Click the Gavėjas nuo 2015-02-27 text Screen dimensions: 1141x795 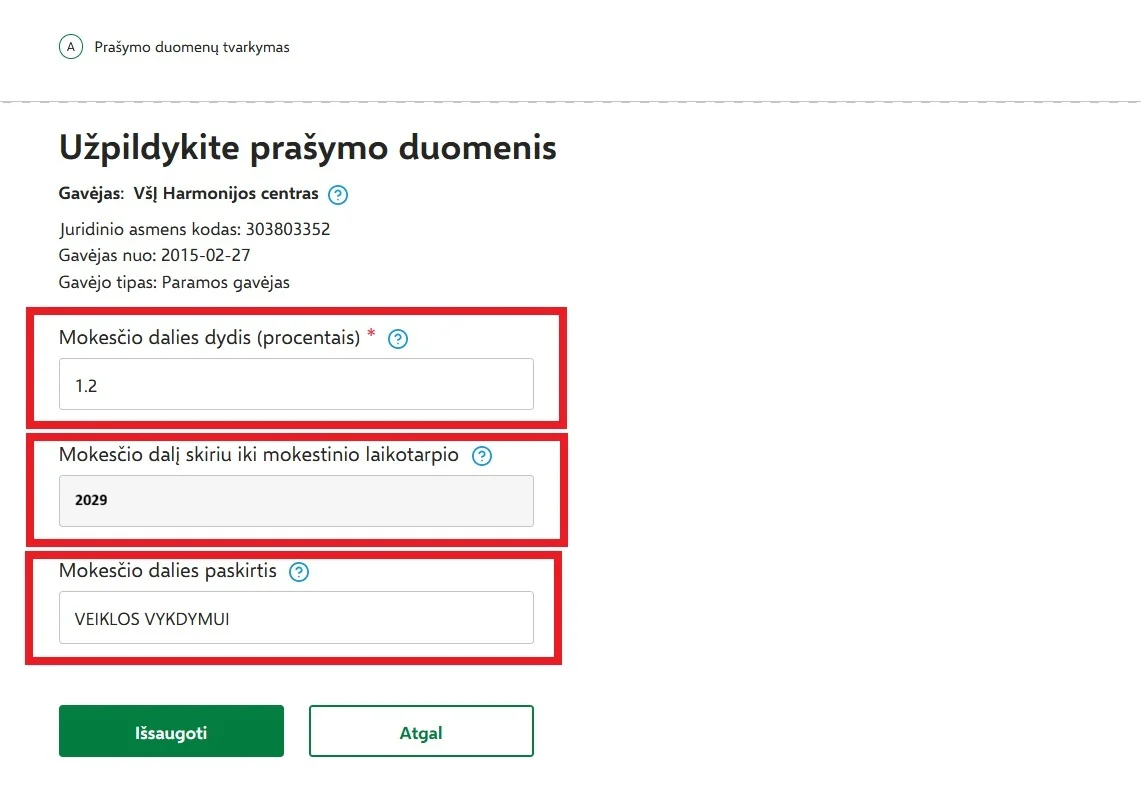[154, 255]
